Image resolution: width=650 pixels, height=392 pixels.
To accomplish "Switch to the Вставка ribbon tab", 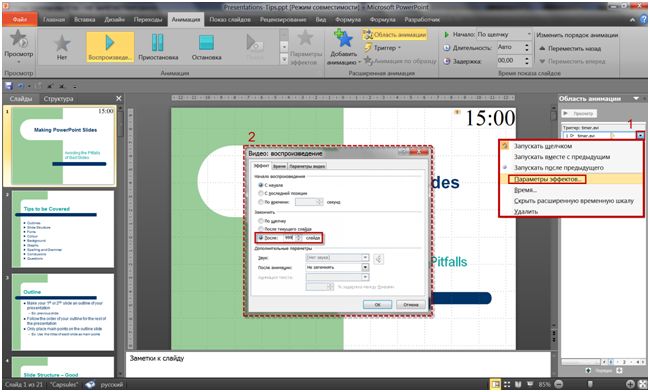I will (x=85, y=19).
